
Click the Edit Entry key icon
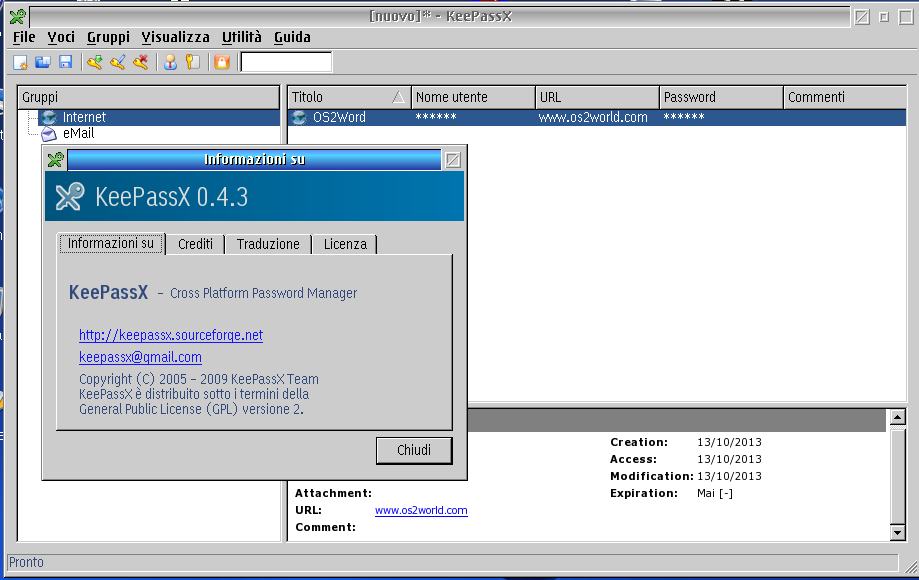pos(118,63)
